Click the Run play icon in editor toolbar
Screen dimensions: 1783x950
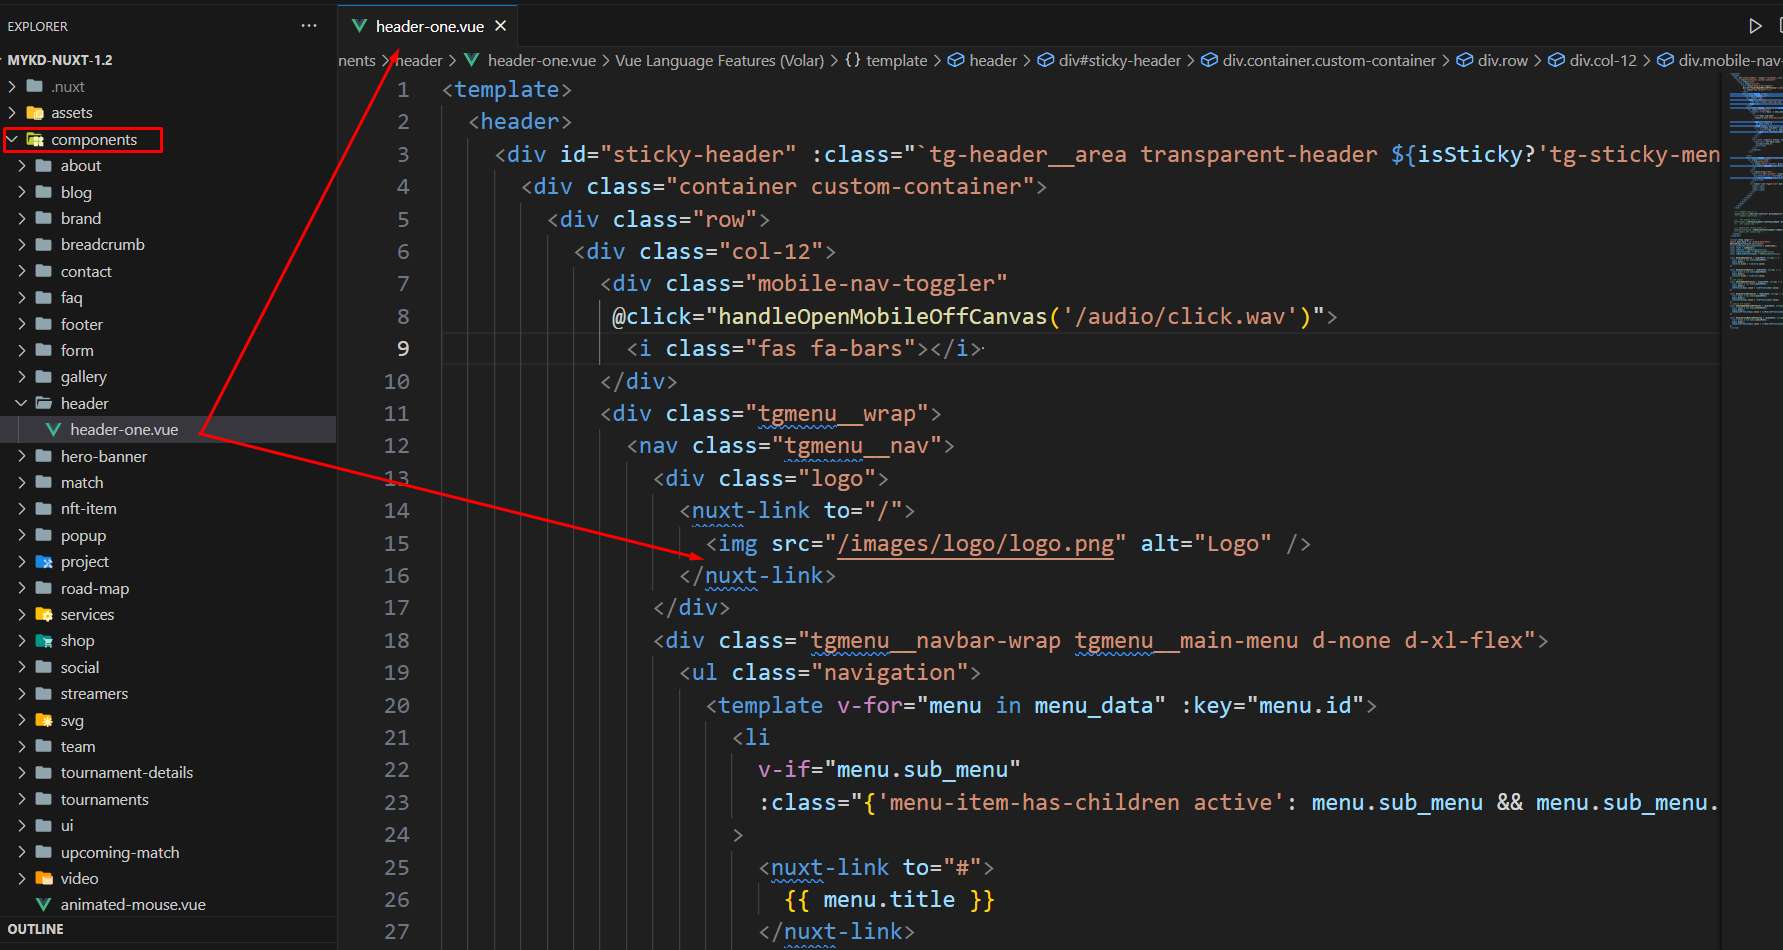(1755, 26)
